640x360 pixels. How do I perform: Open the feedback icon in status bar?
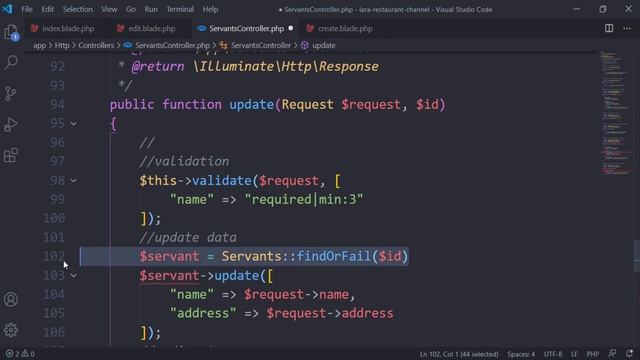point(612,353)
